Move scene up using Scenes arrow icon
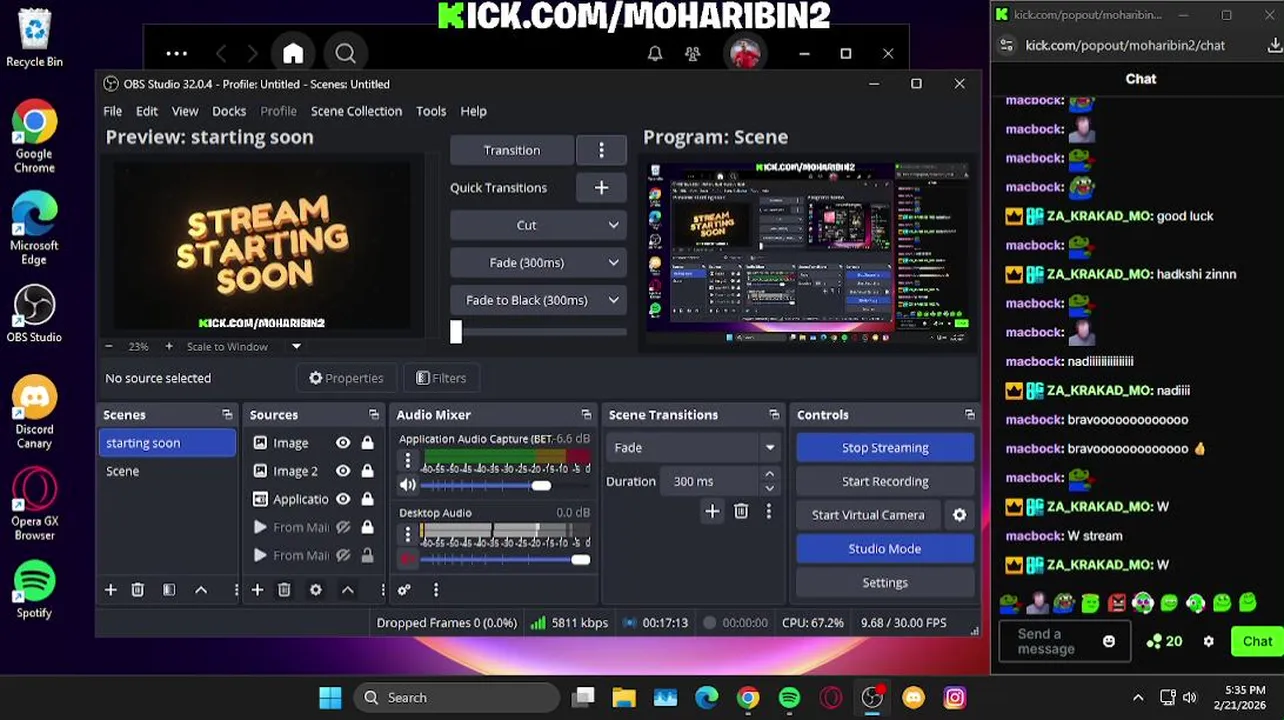 tap(201, 590)
